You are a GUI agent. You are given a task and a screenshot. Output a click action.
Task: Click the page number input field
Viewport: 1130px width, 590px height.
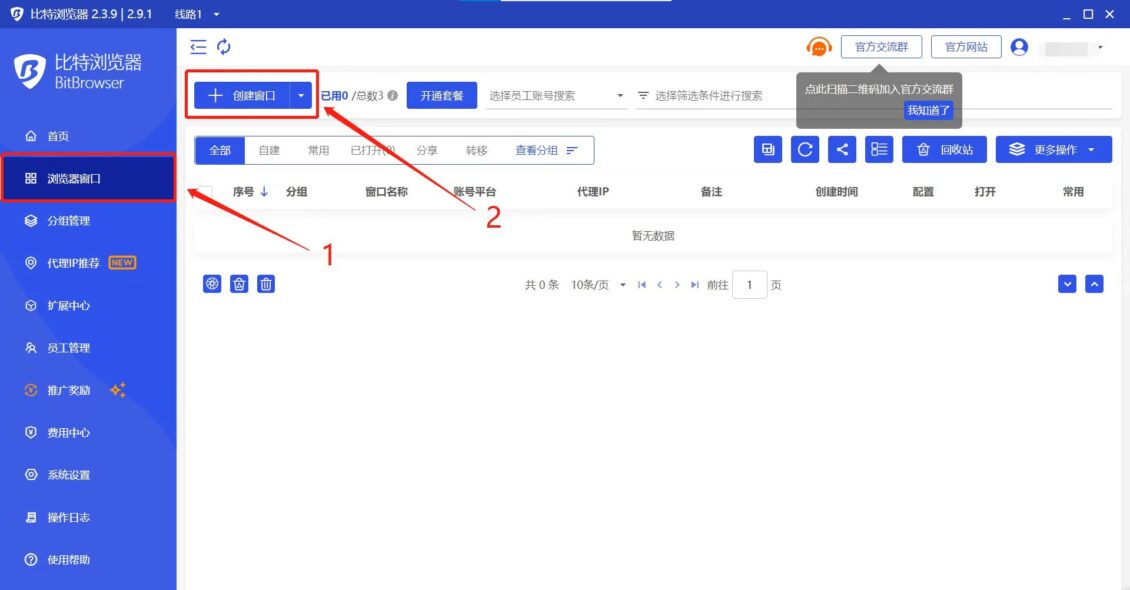749,285
